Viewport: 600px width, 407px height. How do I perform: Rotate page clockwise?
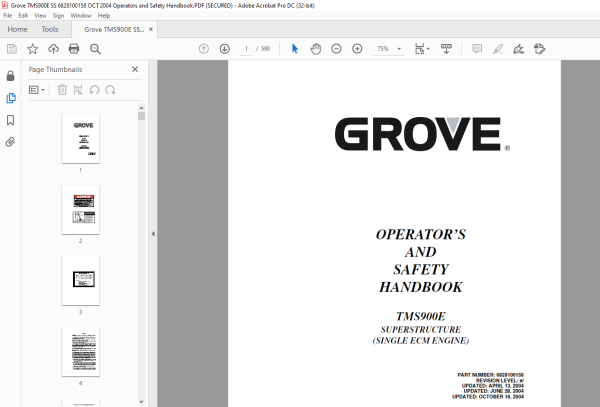pos(110,90)
